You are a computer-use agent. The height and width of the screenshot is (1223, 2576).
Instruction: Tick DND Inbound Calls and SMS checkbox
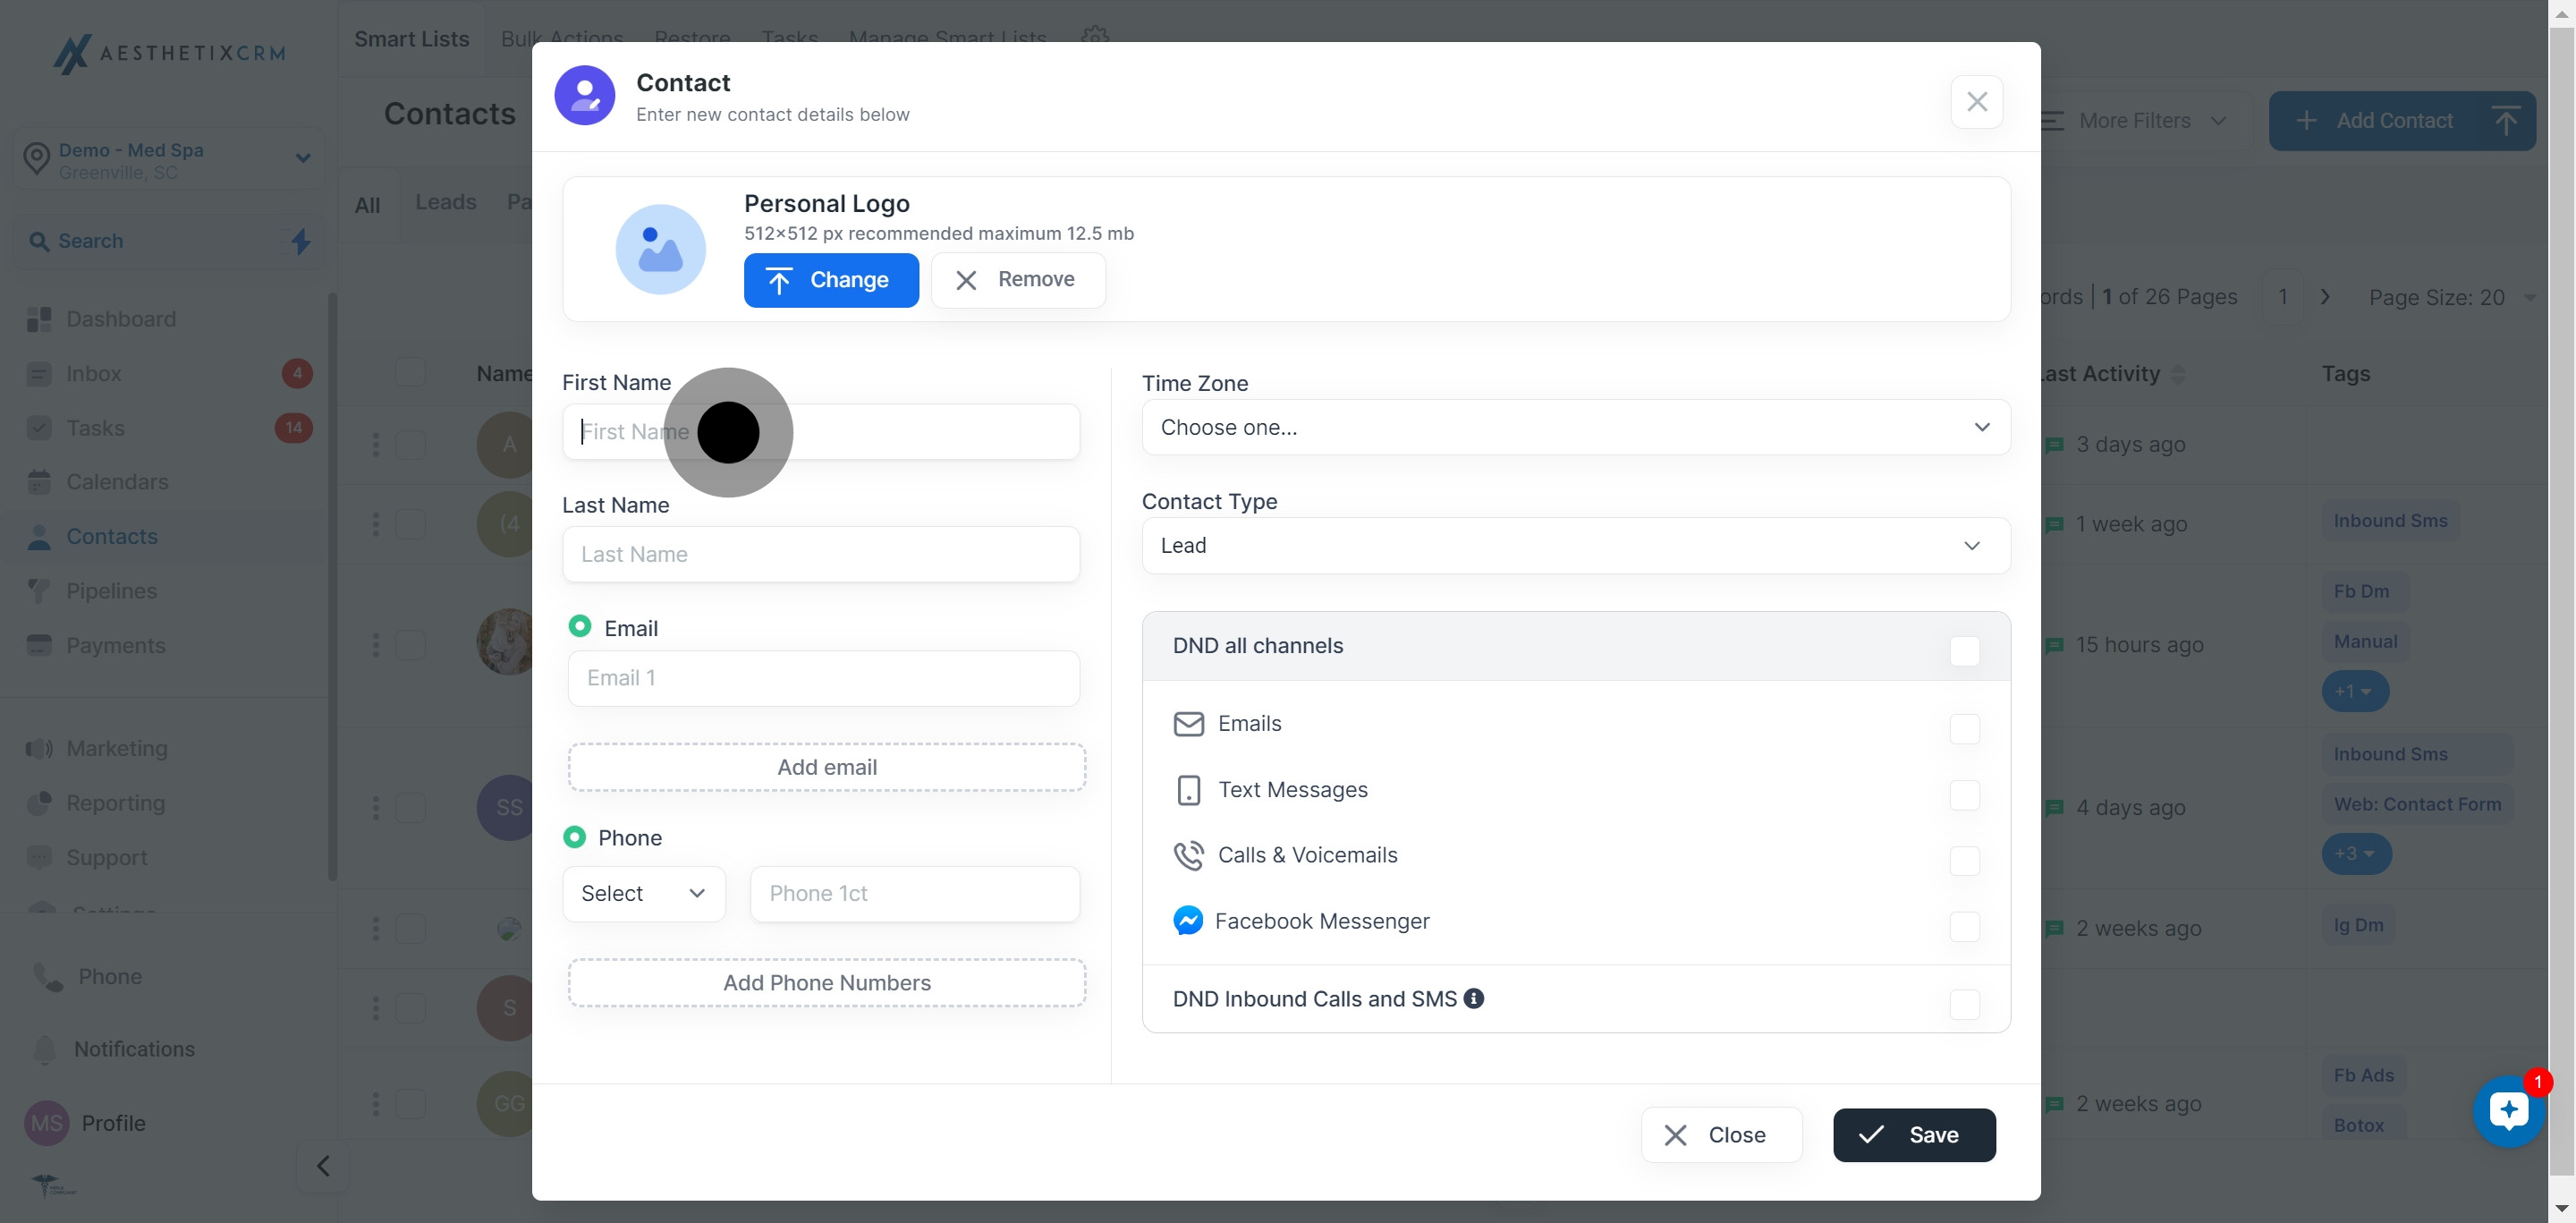(1963, 1004)
